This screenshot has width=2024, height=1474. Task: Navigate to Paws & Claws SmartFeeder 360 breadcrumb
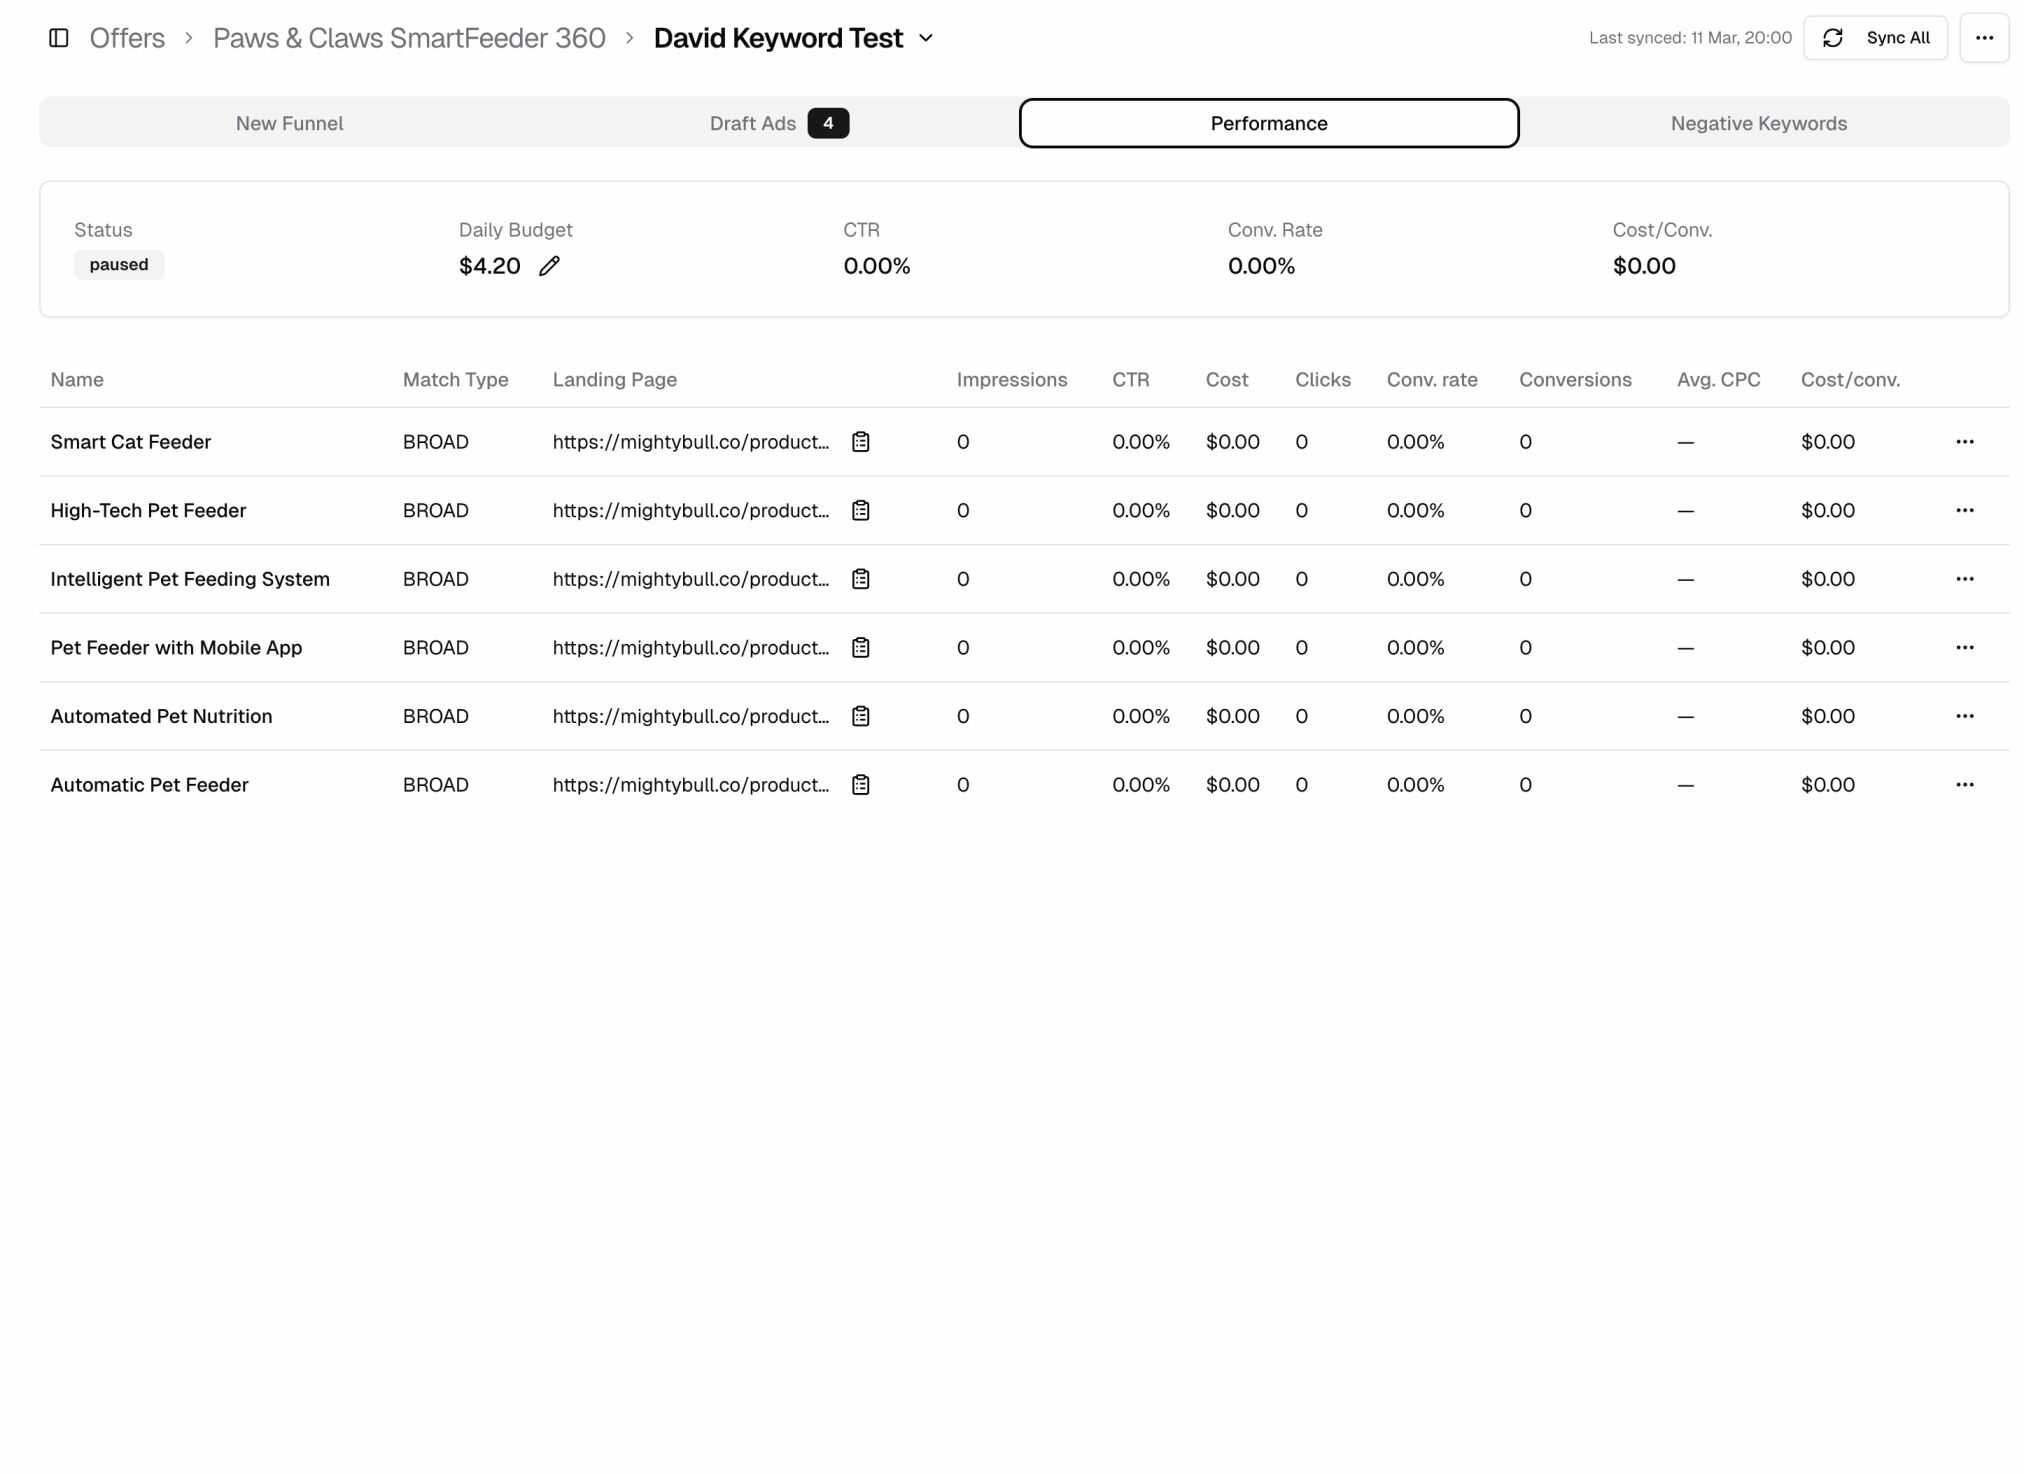point(409,38)
